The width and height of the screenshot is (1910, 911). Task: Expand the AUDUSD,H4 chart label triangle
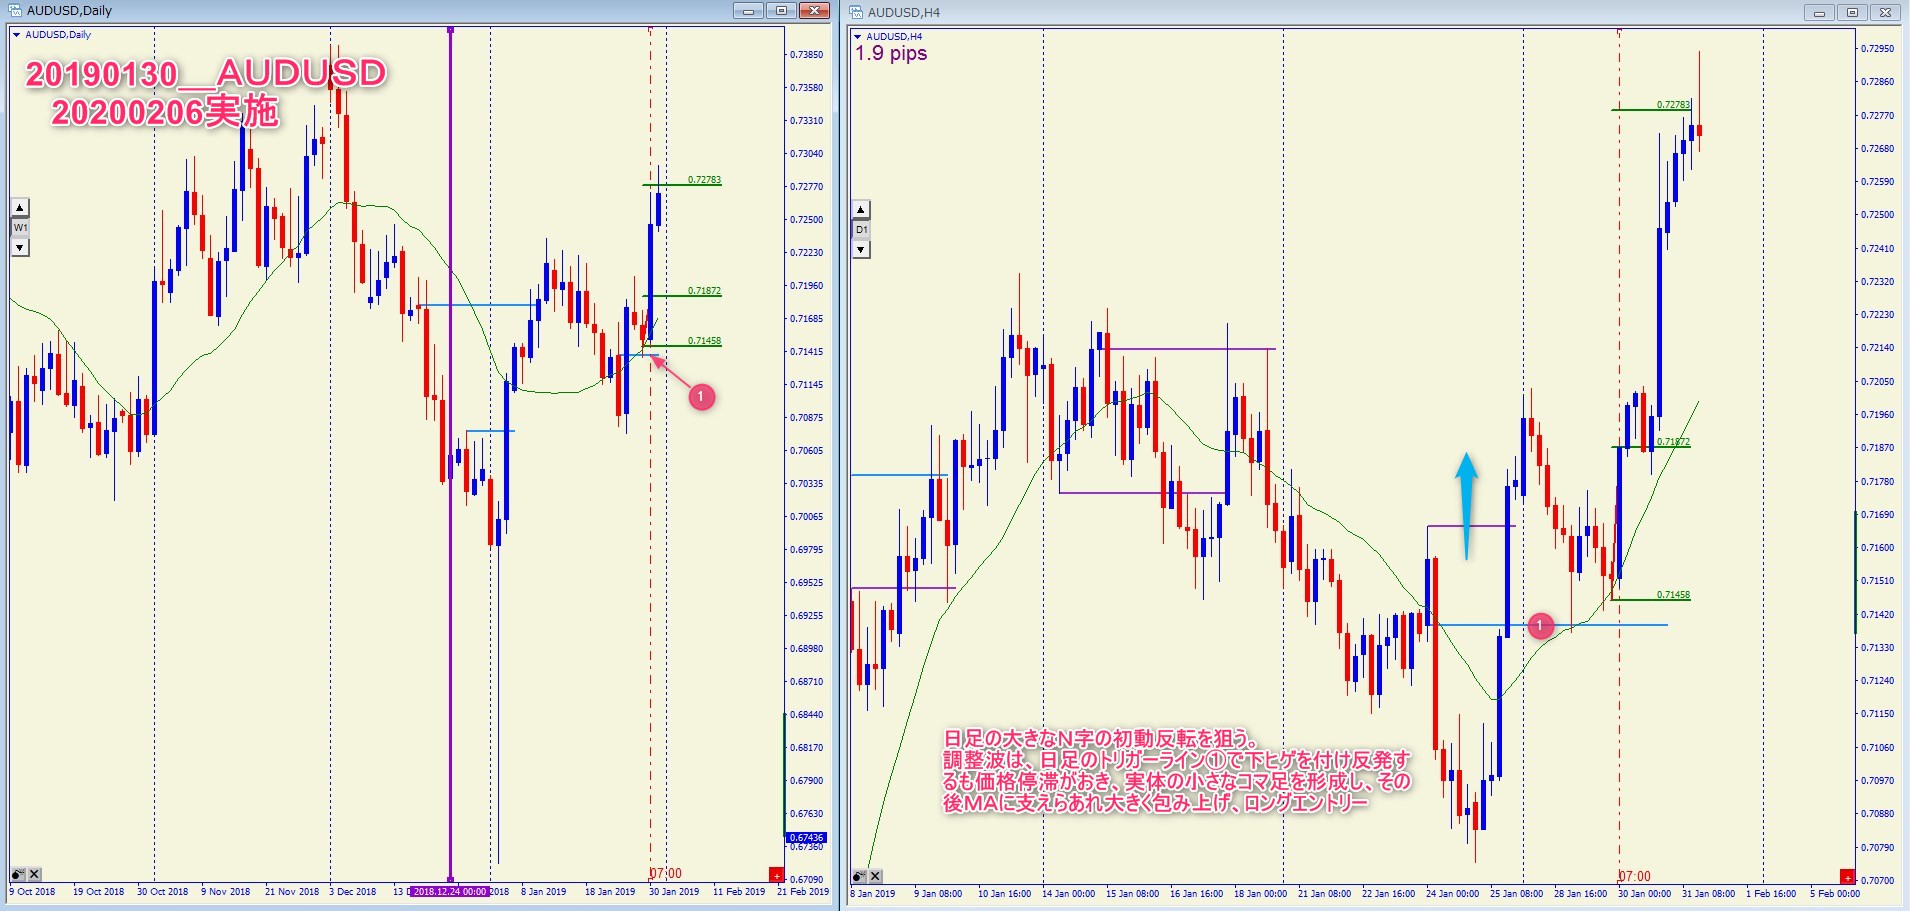pyautogui.click(x=857, y=37)
